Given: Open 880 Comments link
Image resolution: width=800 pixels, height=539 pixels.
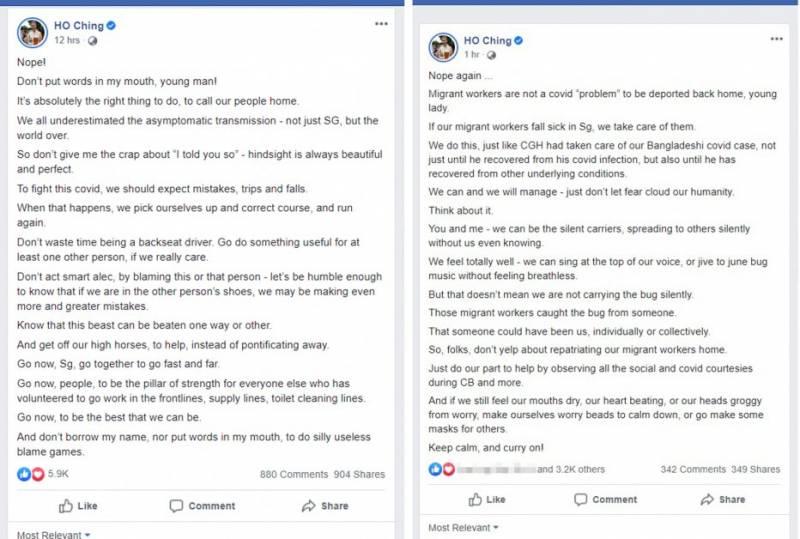Looking at the screenshot, I should tap(294, 475).
